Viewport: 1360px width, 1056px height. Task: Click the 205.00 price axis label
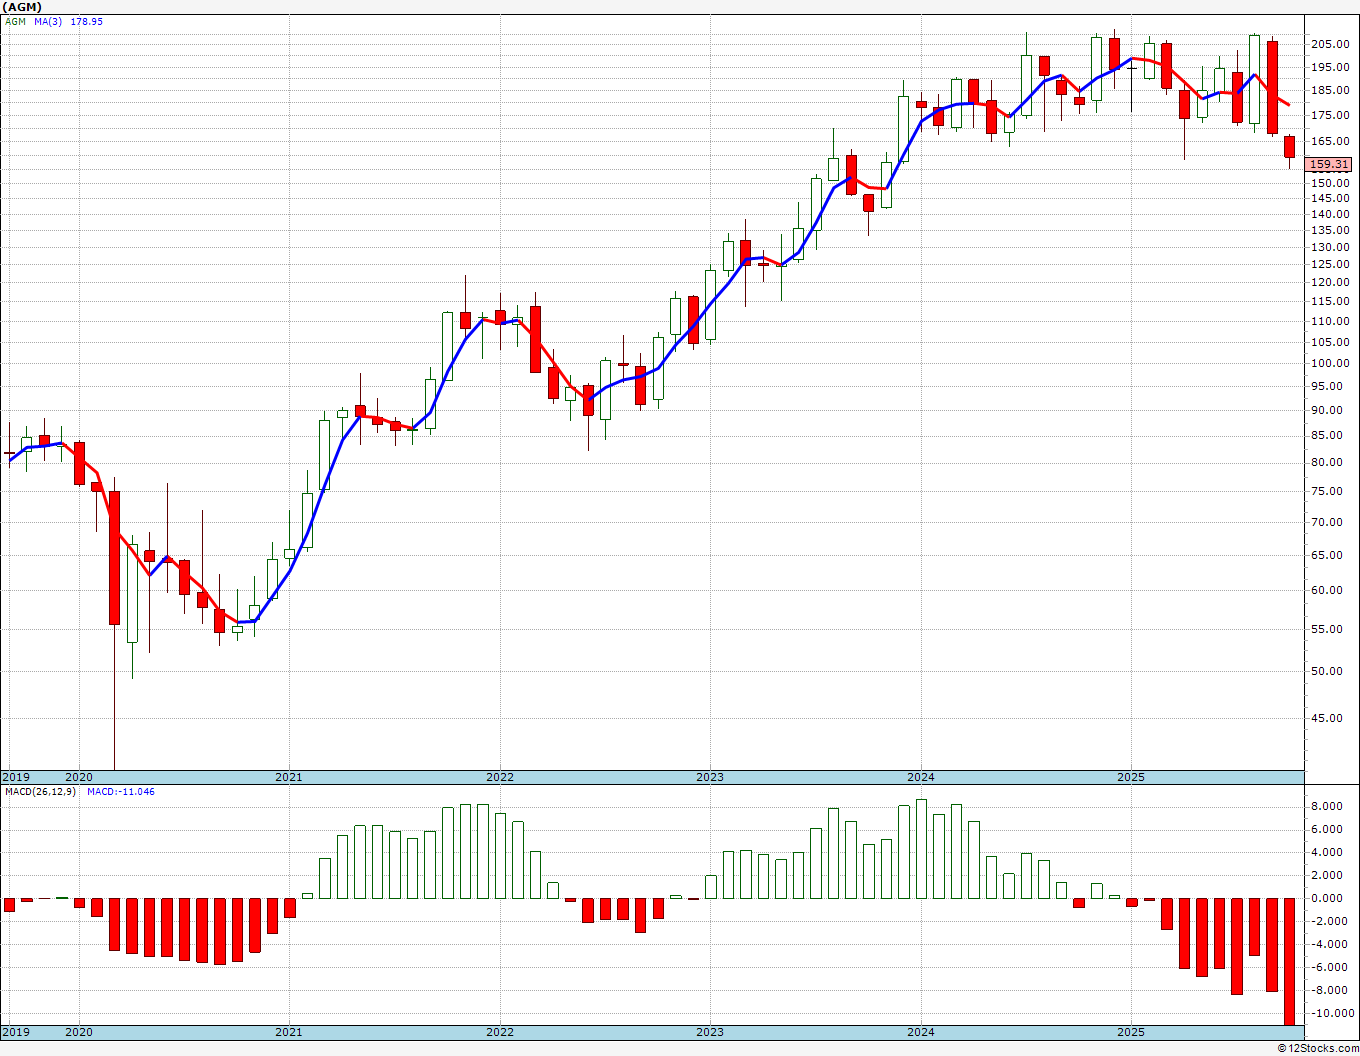point(1330,44)
